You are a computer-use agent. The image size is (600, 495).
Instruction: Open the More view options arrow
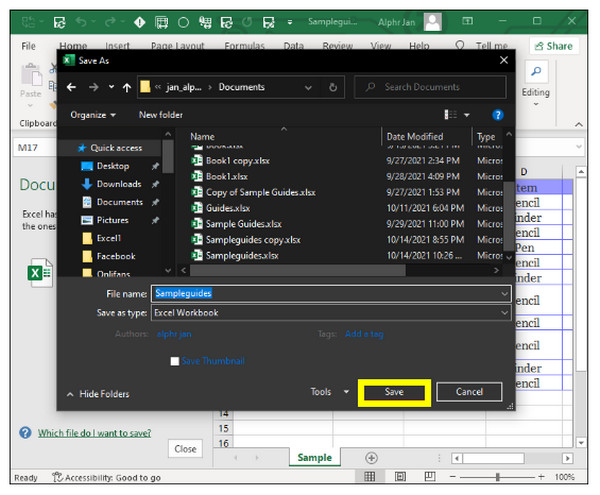(467, 115)
